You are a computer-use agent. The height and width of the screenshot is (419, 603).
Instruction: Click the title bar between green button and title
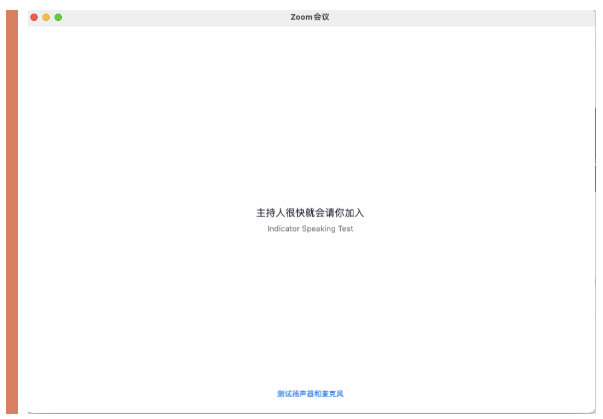point(170,18)
